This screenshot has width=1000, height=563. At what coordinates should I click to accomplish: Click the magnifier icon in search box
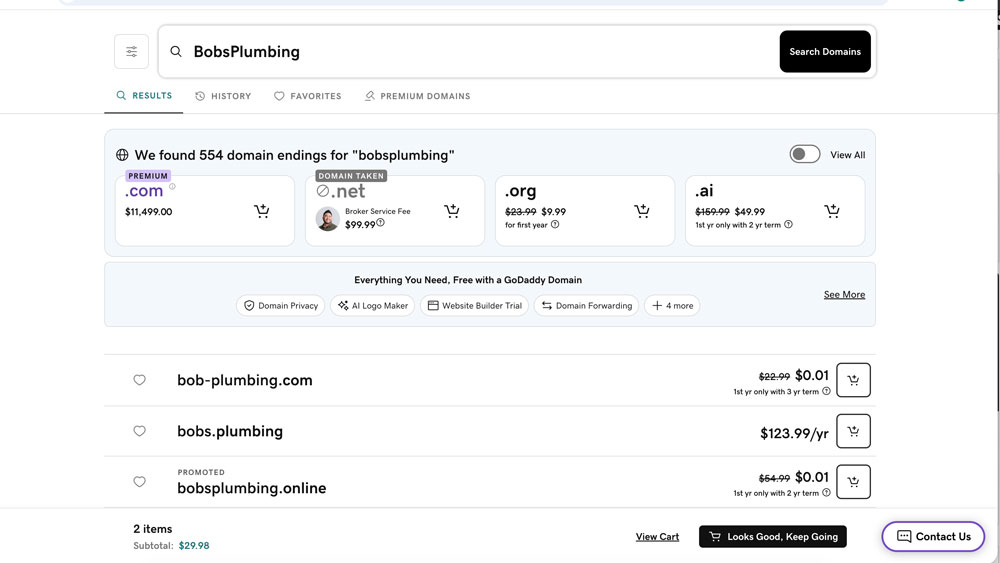[x=176, y=52]
